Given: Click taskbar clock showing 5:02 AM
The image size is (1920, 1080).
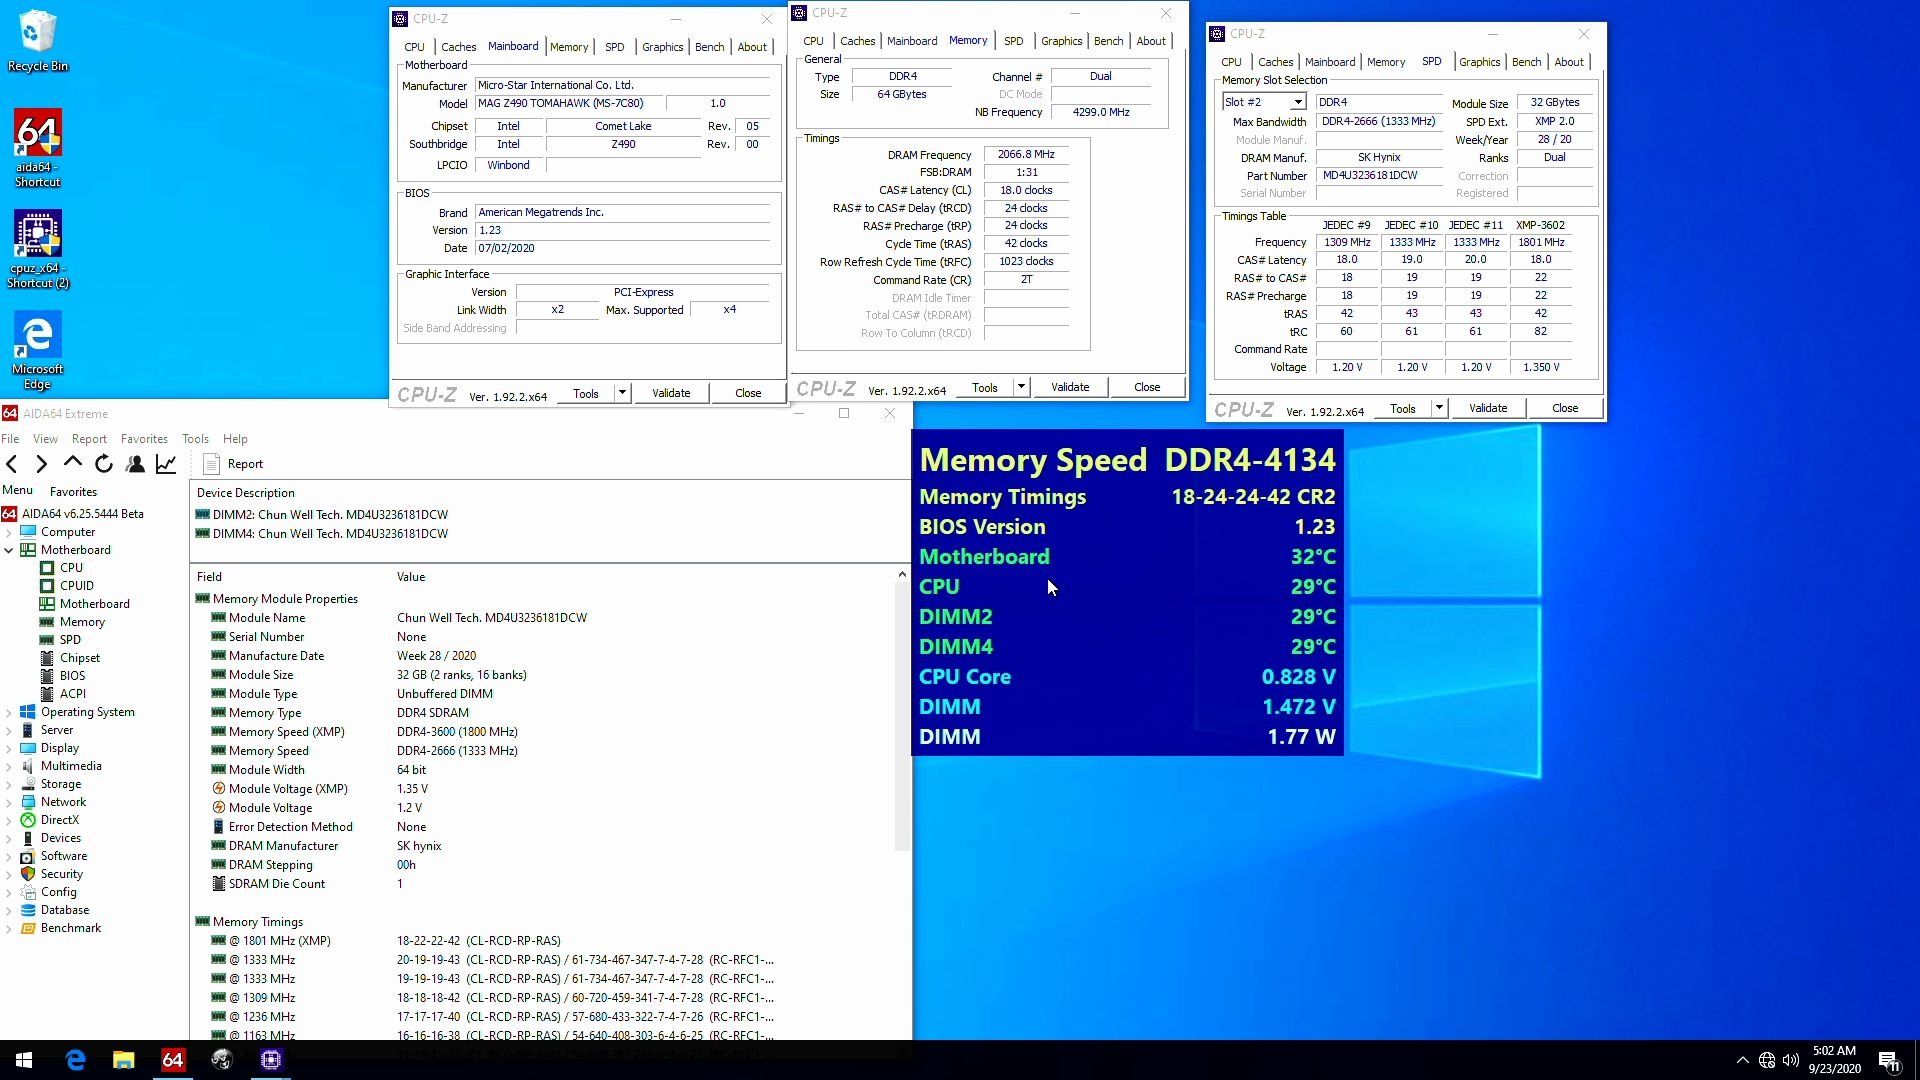Looking at the screenshot, I should [x=1834, y=1060].
